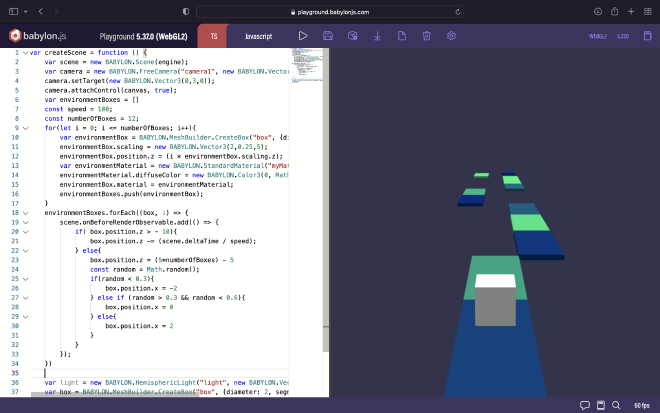Switch the language to TS

click(x=213, y=36)
